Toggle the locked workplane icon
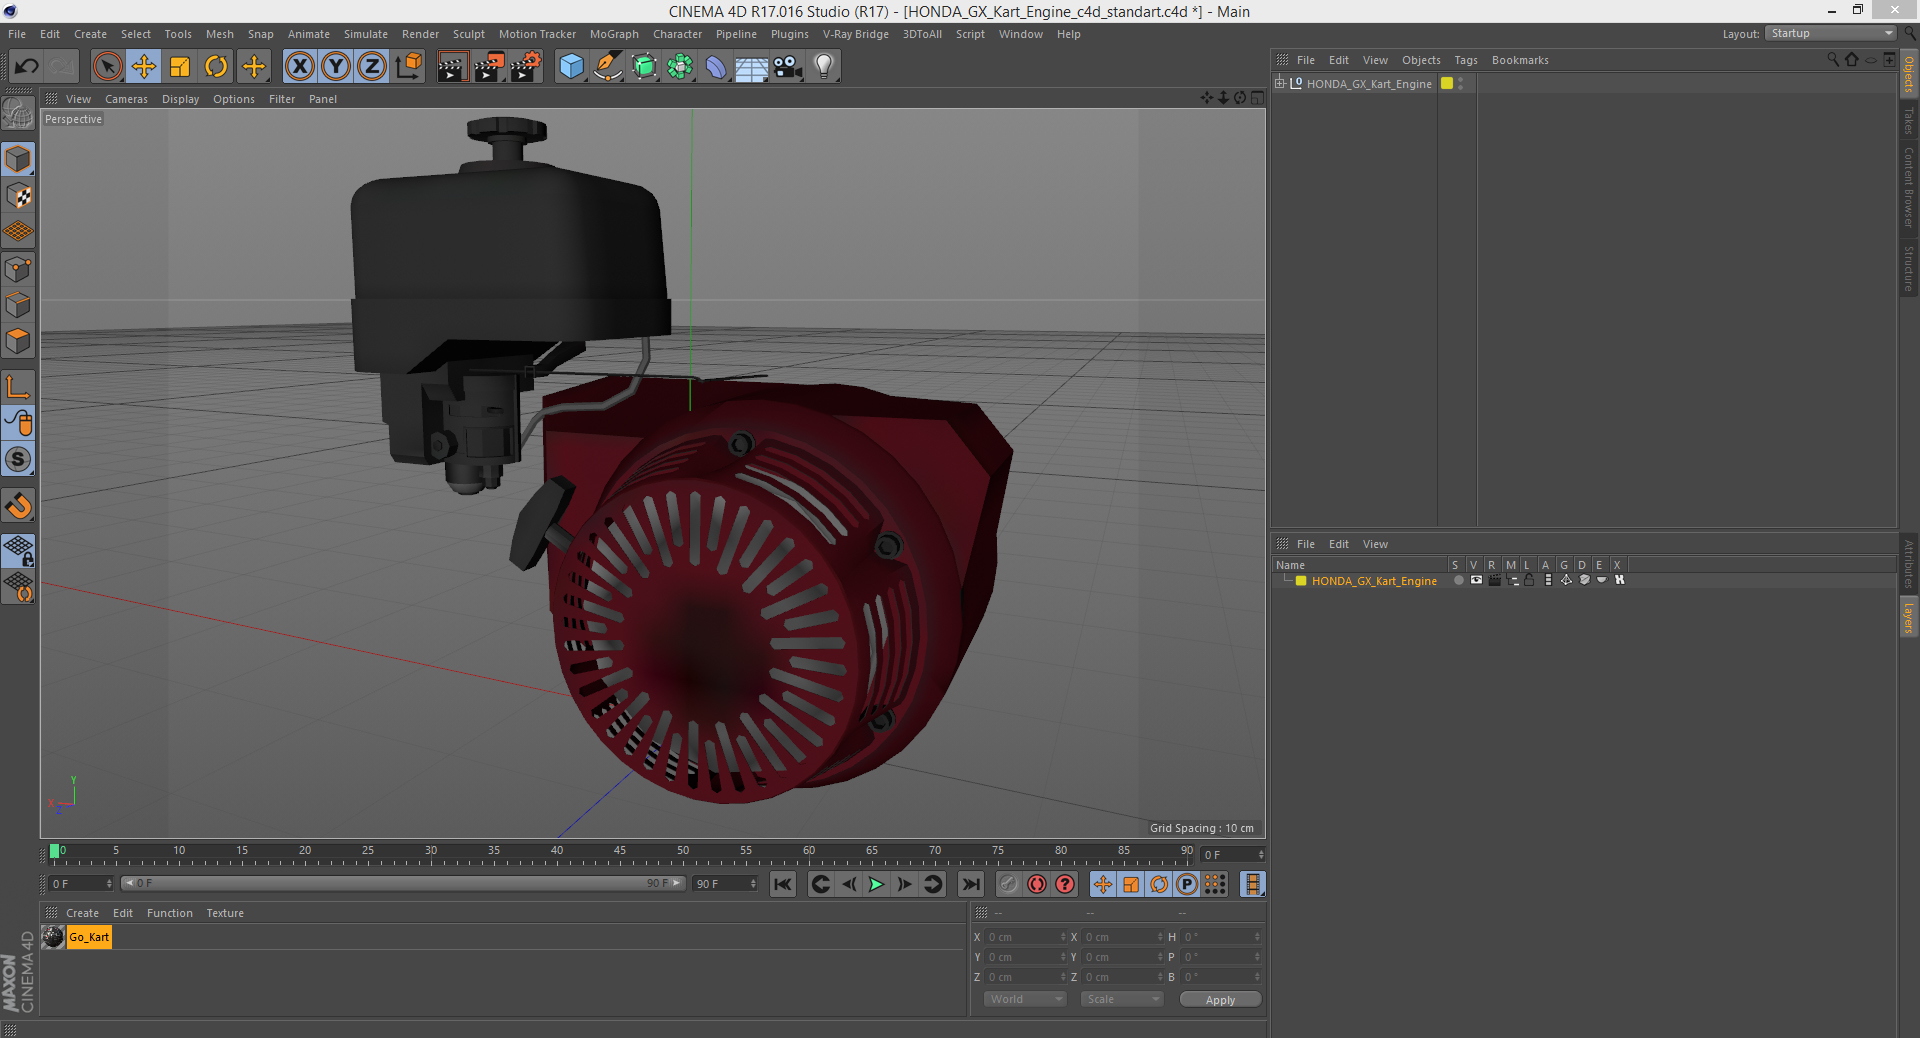The image size is (1920, 1038). pos(18,550)
